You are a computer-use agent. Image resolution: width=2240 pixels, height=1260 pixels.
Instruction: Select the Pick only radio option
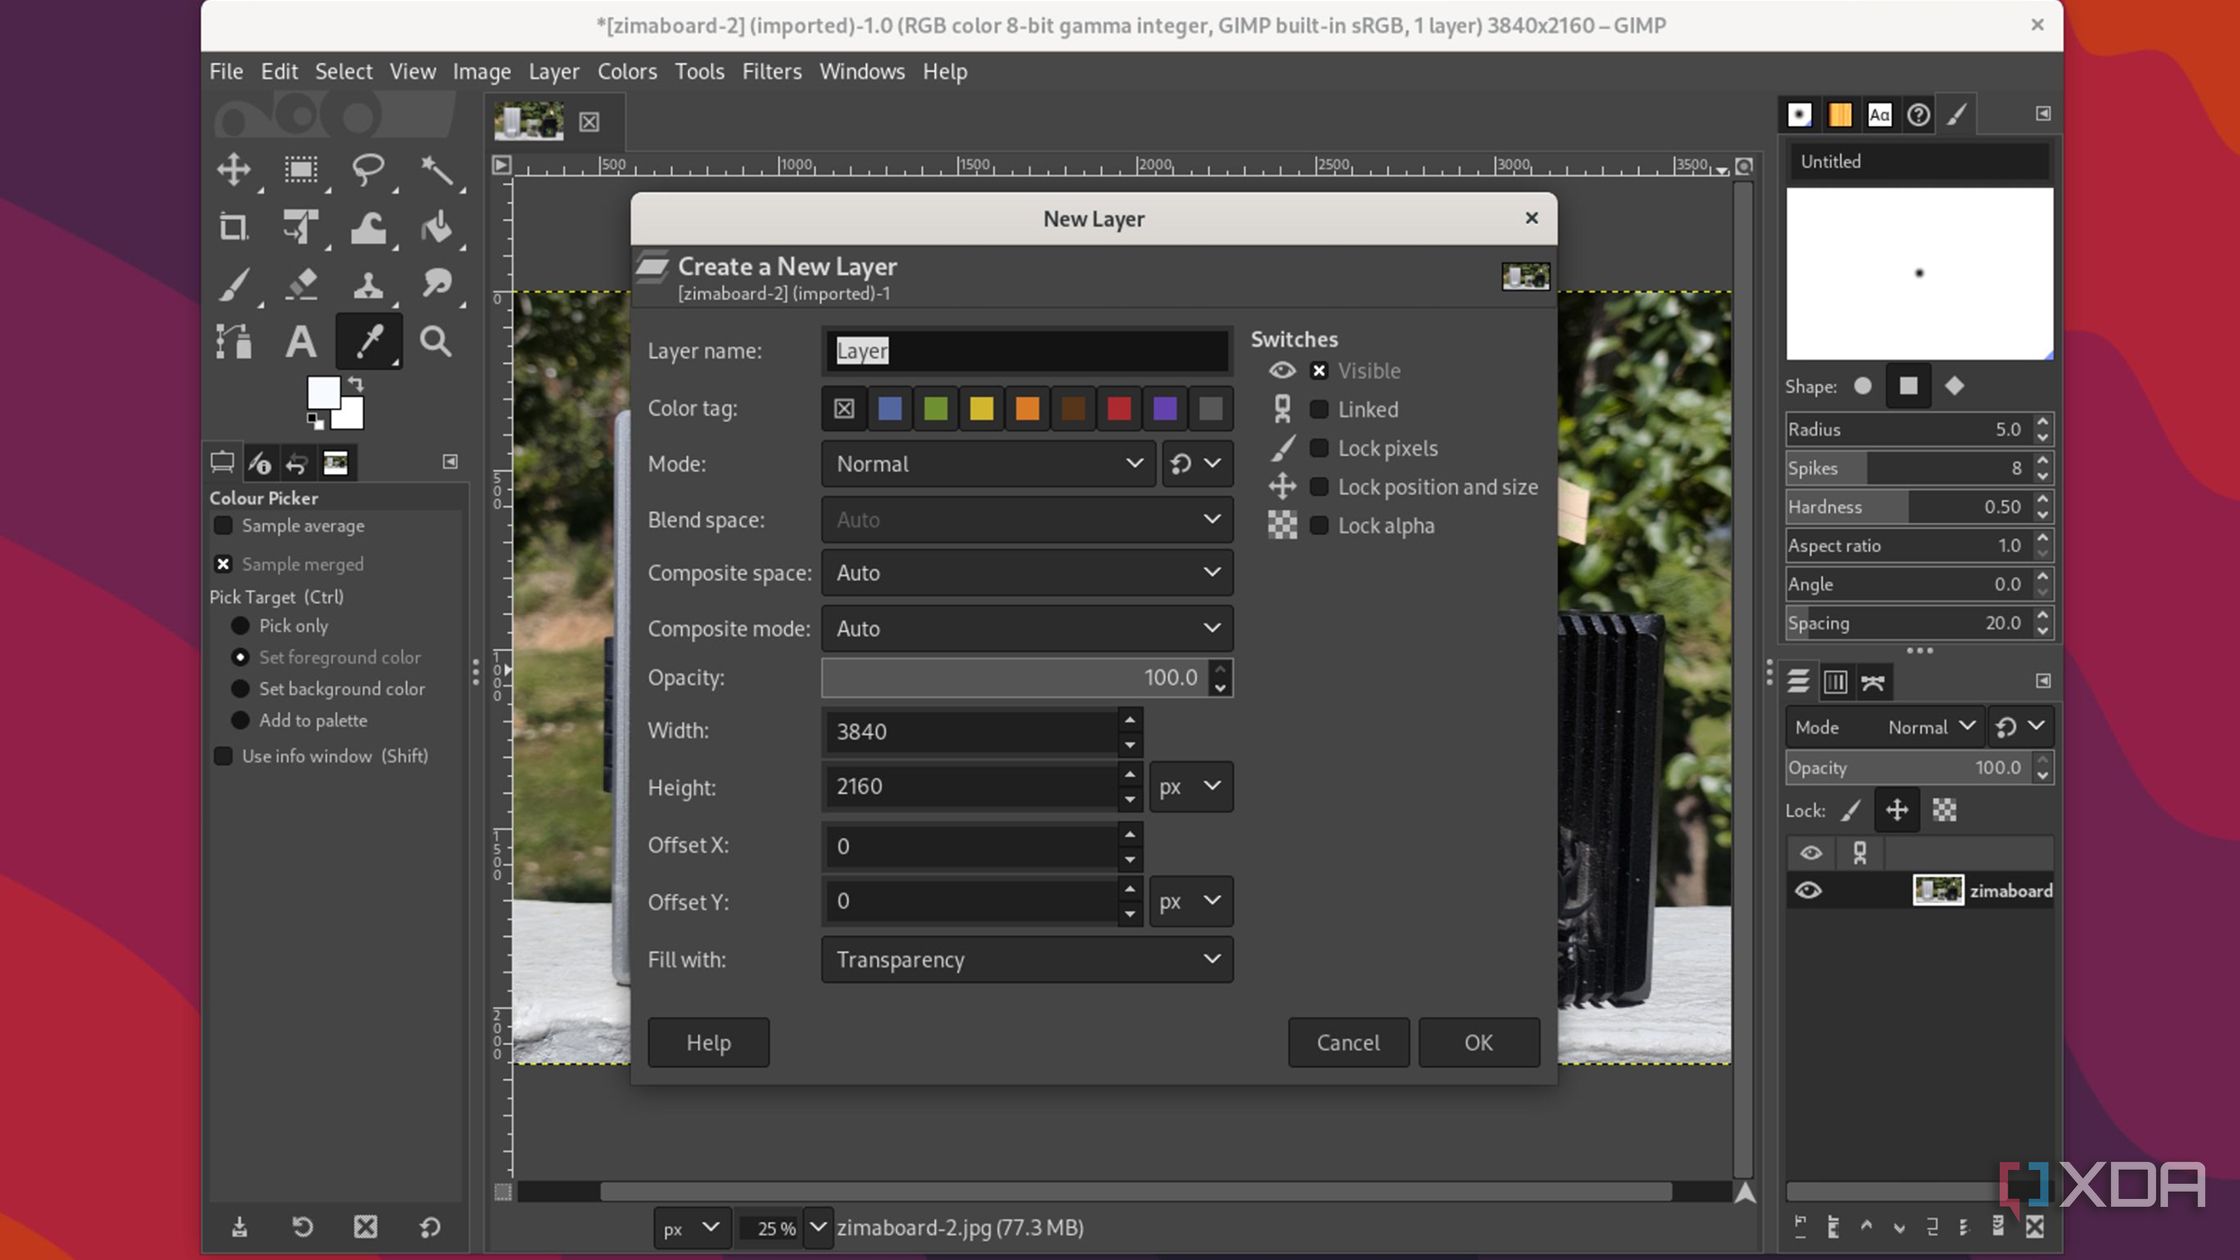[x=240, y=626]
